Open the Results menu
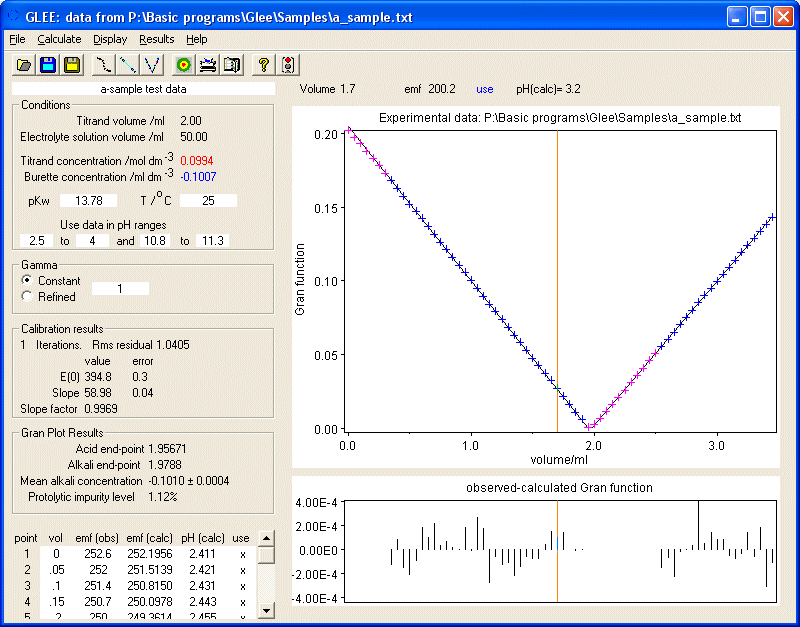The height and width of the screenshot is (627, 800). (x=156, y=39)
